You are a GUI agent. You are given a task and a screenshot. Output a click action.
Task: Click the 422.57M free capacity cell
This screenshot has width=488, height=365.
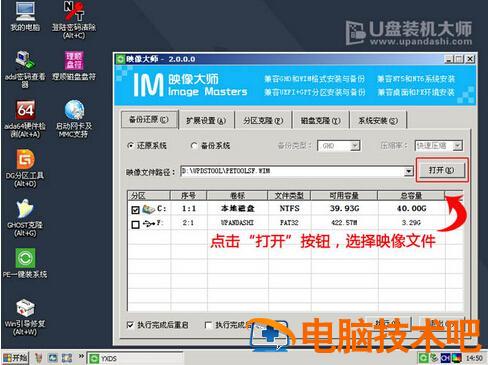click(344, 223)
